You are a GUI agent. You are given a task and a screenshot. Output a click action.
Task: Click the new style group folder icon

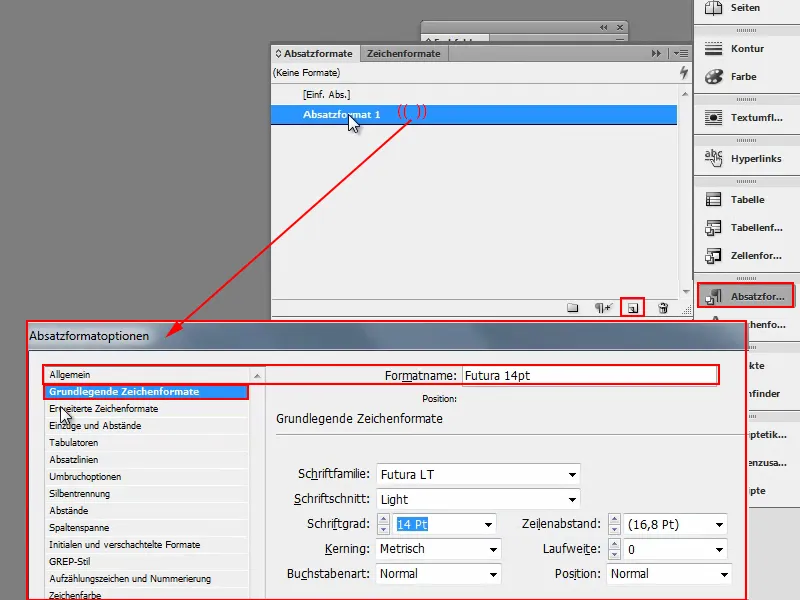(x=572, y=308)
